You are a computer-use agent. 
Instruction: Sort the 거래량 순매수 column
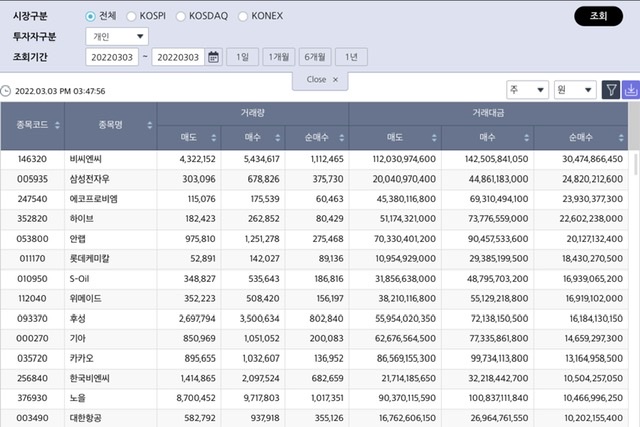(x=342, y=137)
